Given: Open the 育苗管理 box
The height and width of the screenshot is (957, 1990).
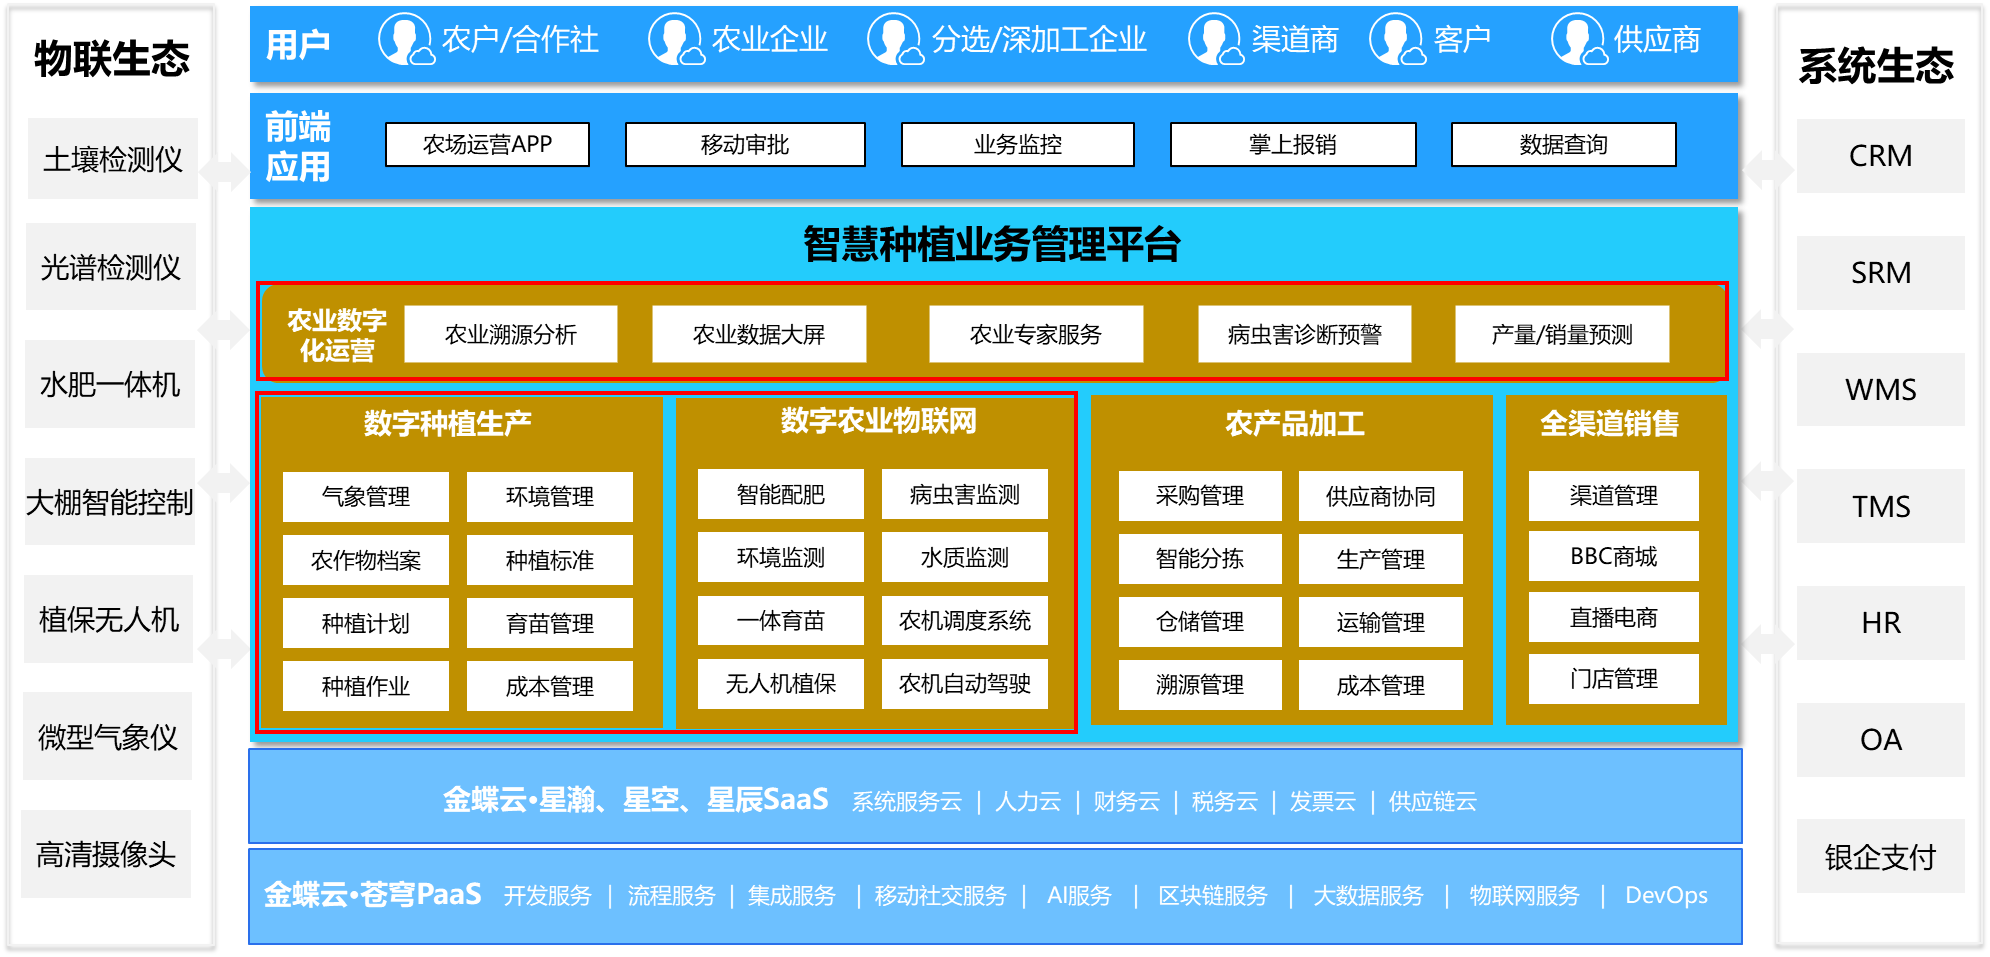Looking at the screenshot, I should (550, 623).
